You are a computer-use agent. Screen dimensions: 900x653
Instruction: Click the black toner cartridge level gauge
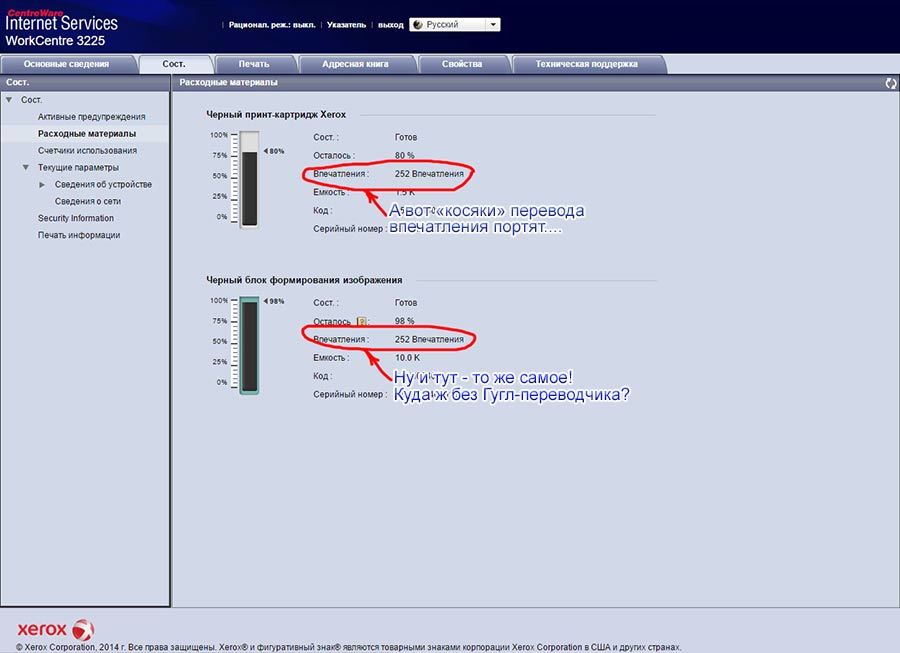tap(249, 178)
